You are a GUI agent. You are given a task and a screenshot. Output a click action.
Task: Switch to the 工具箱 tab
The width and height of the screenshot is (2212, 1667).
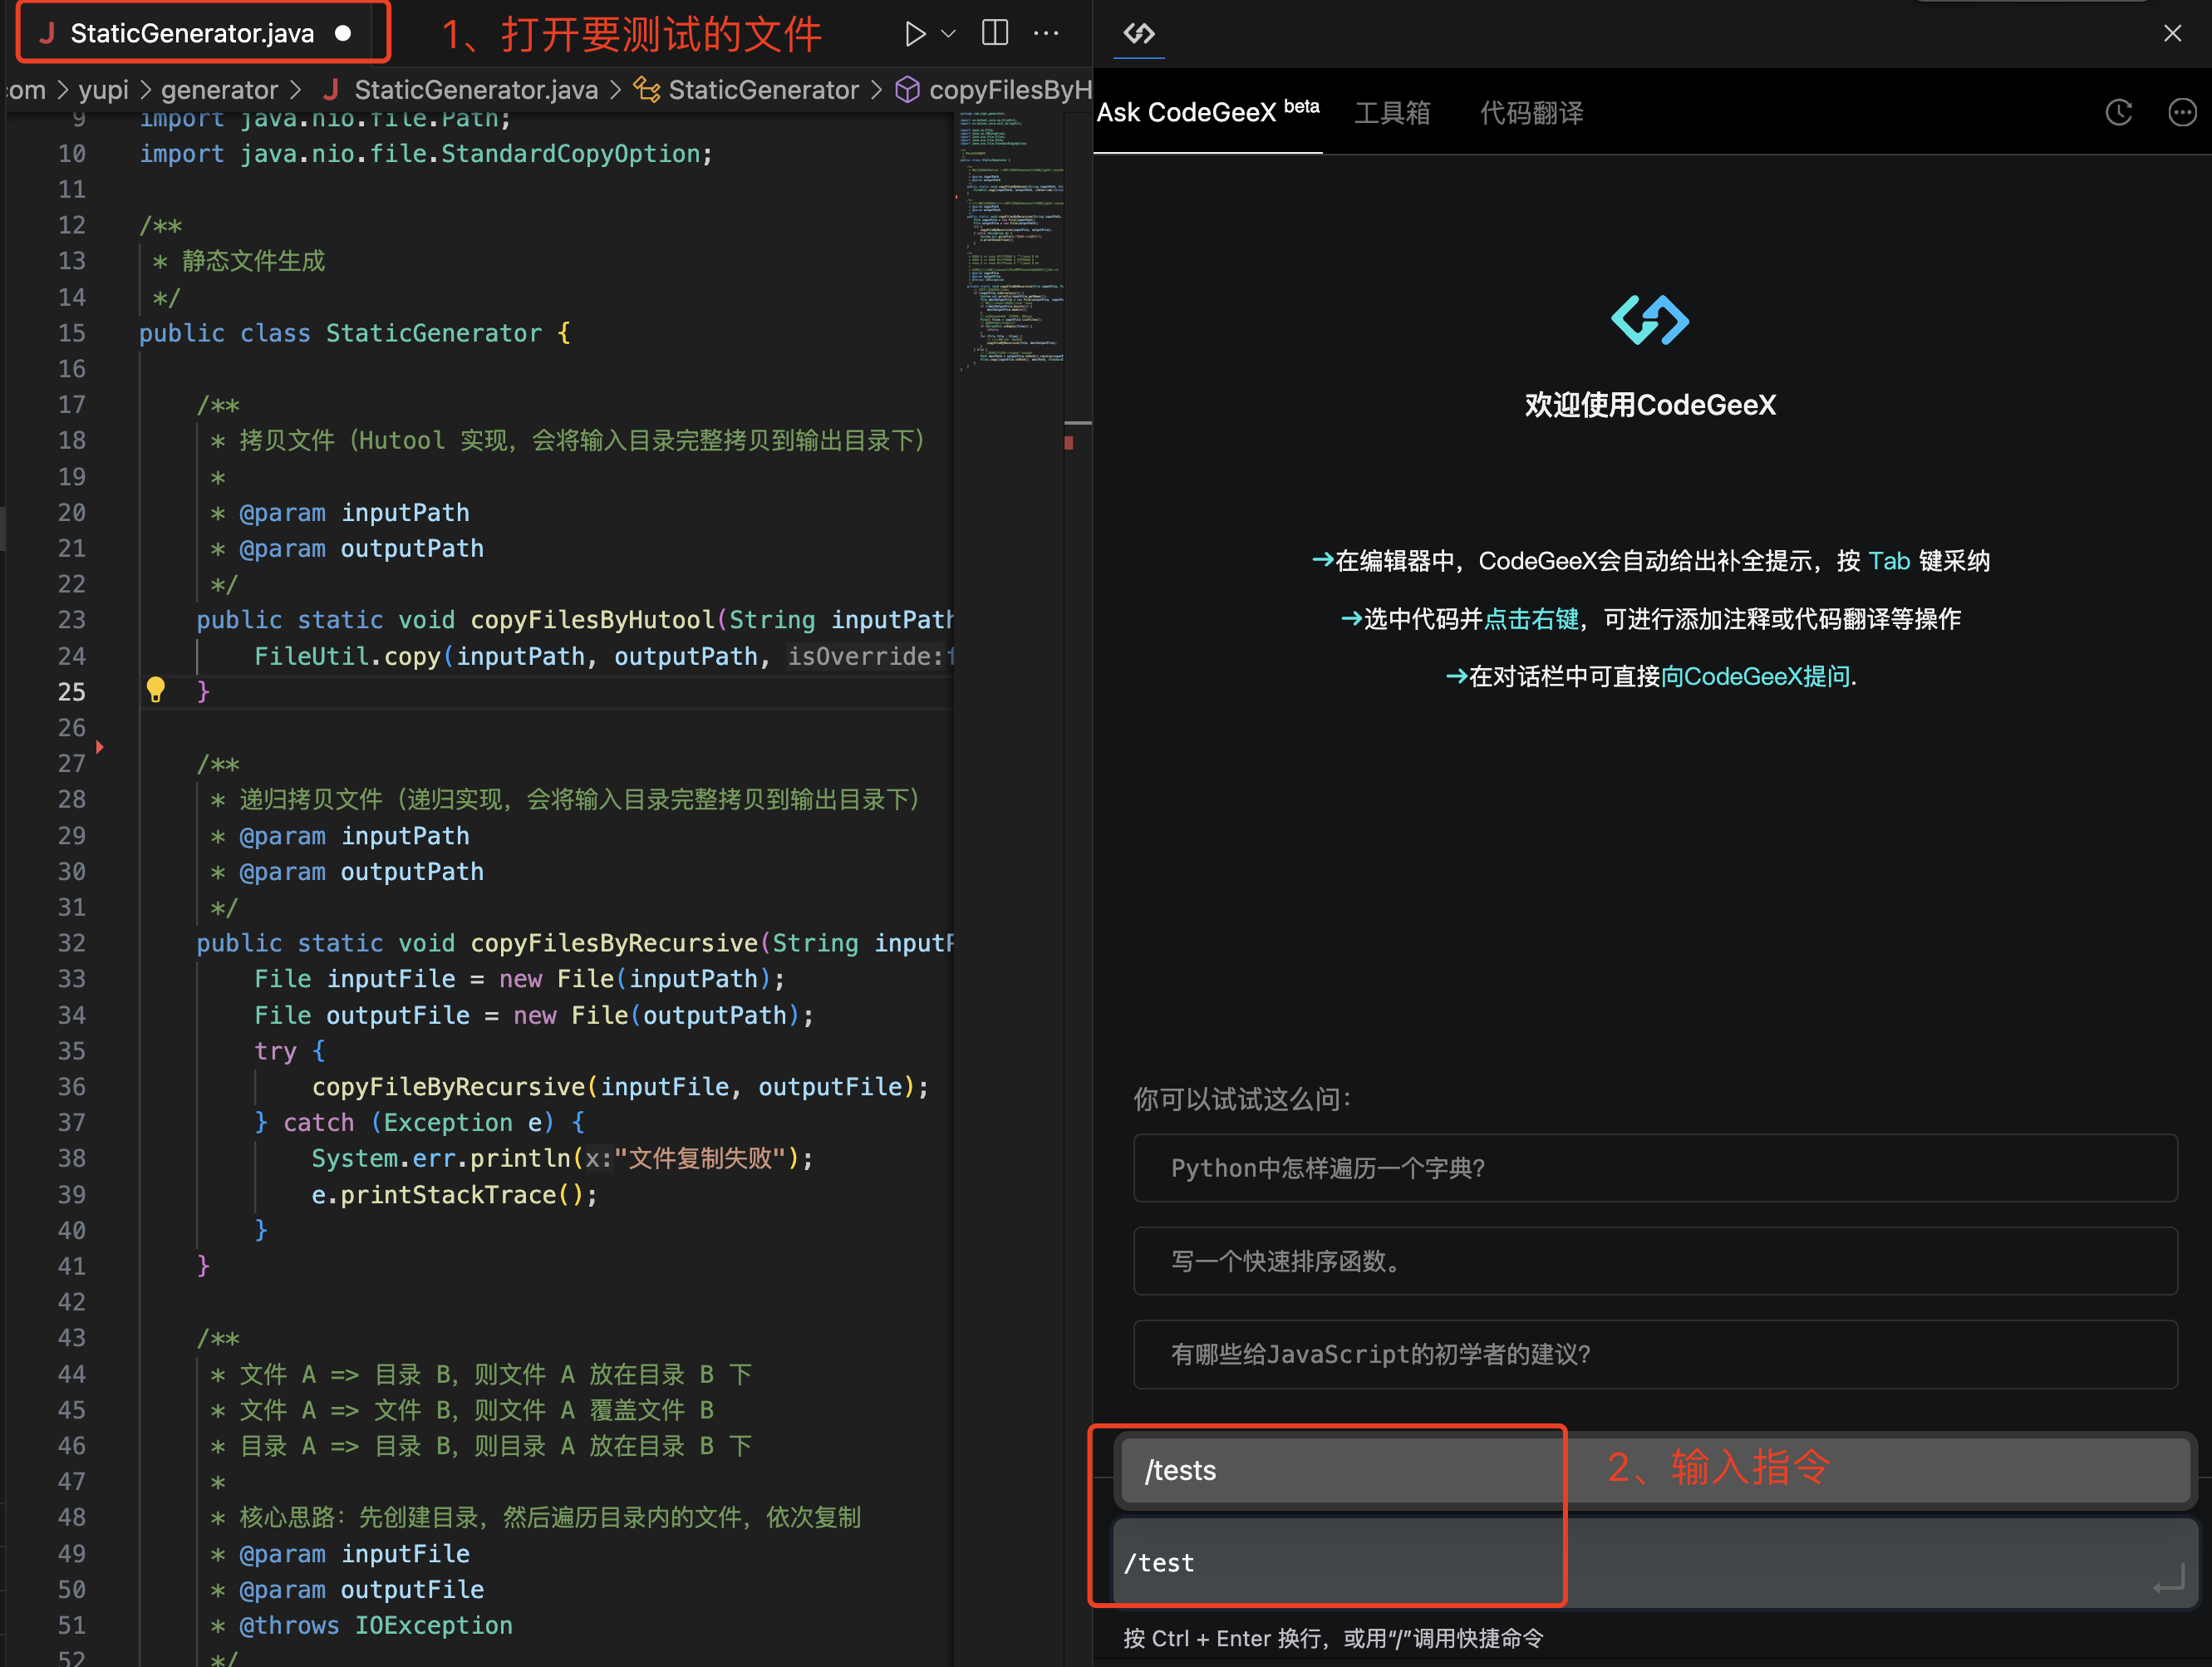pos(1392,113)
